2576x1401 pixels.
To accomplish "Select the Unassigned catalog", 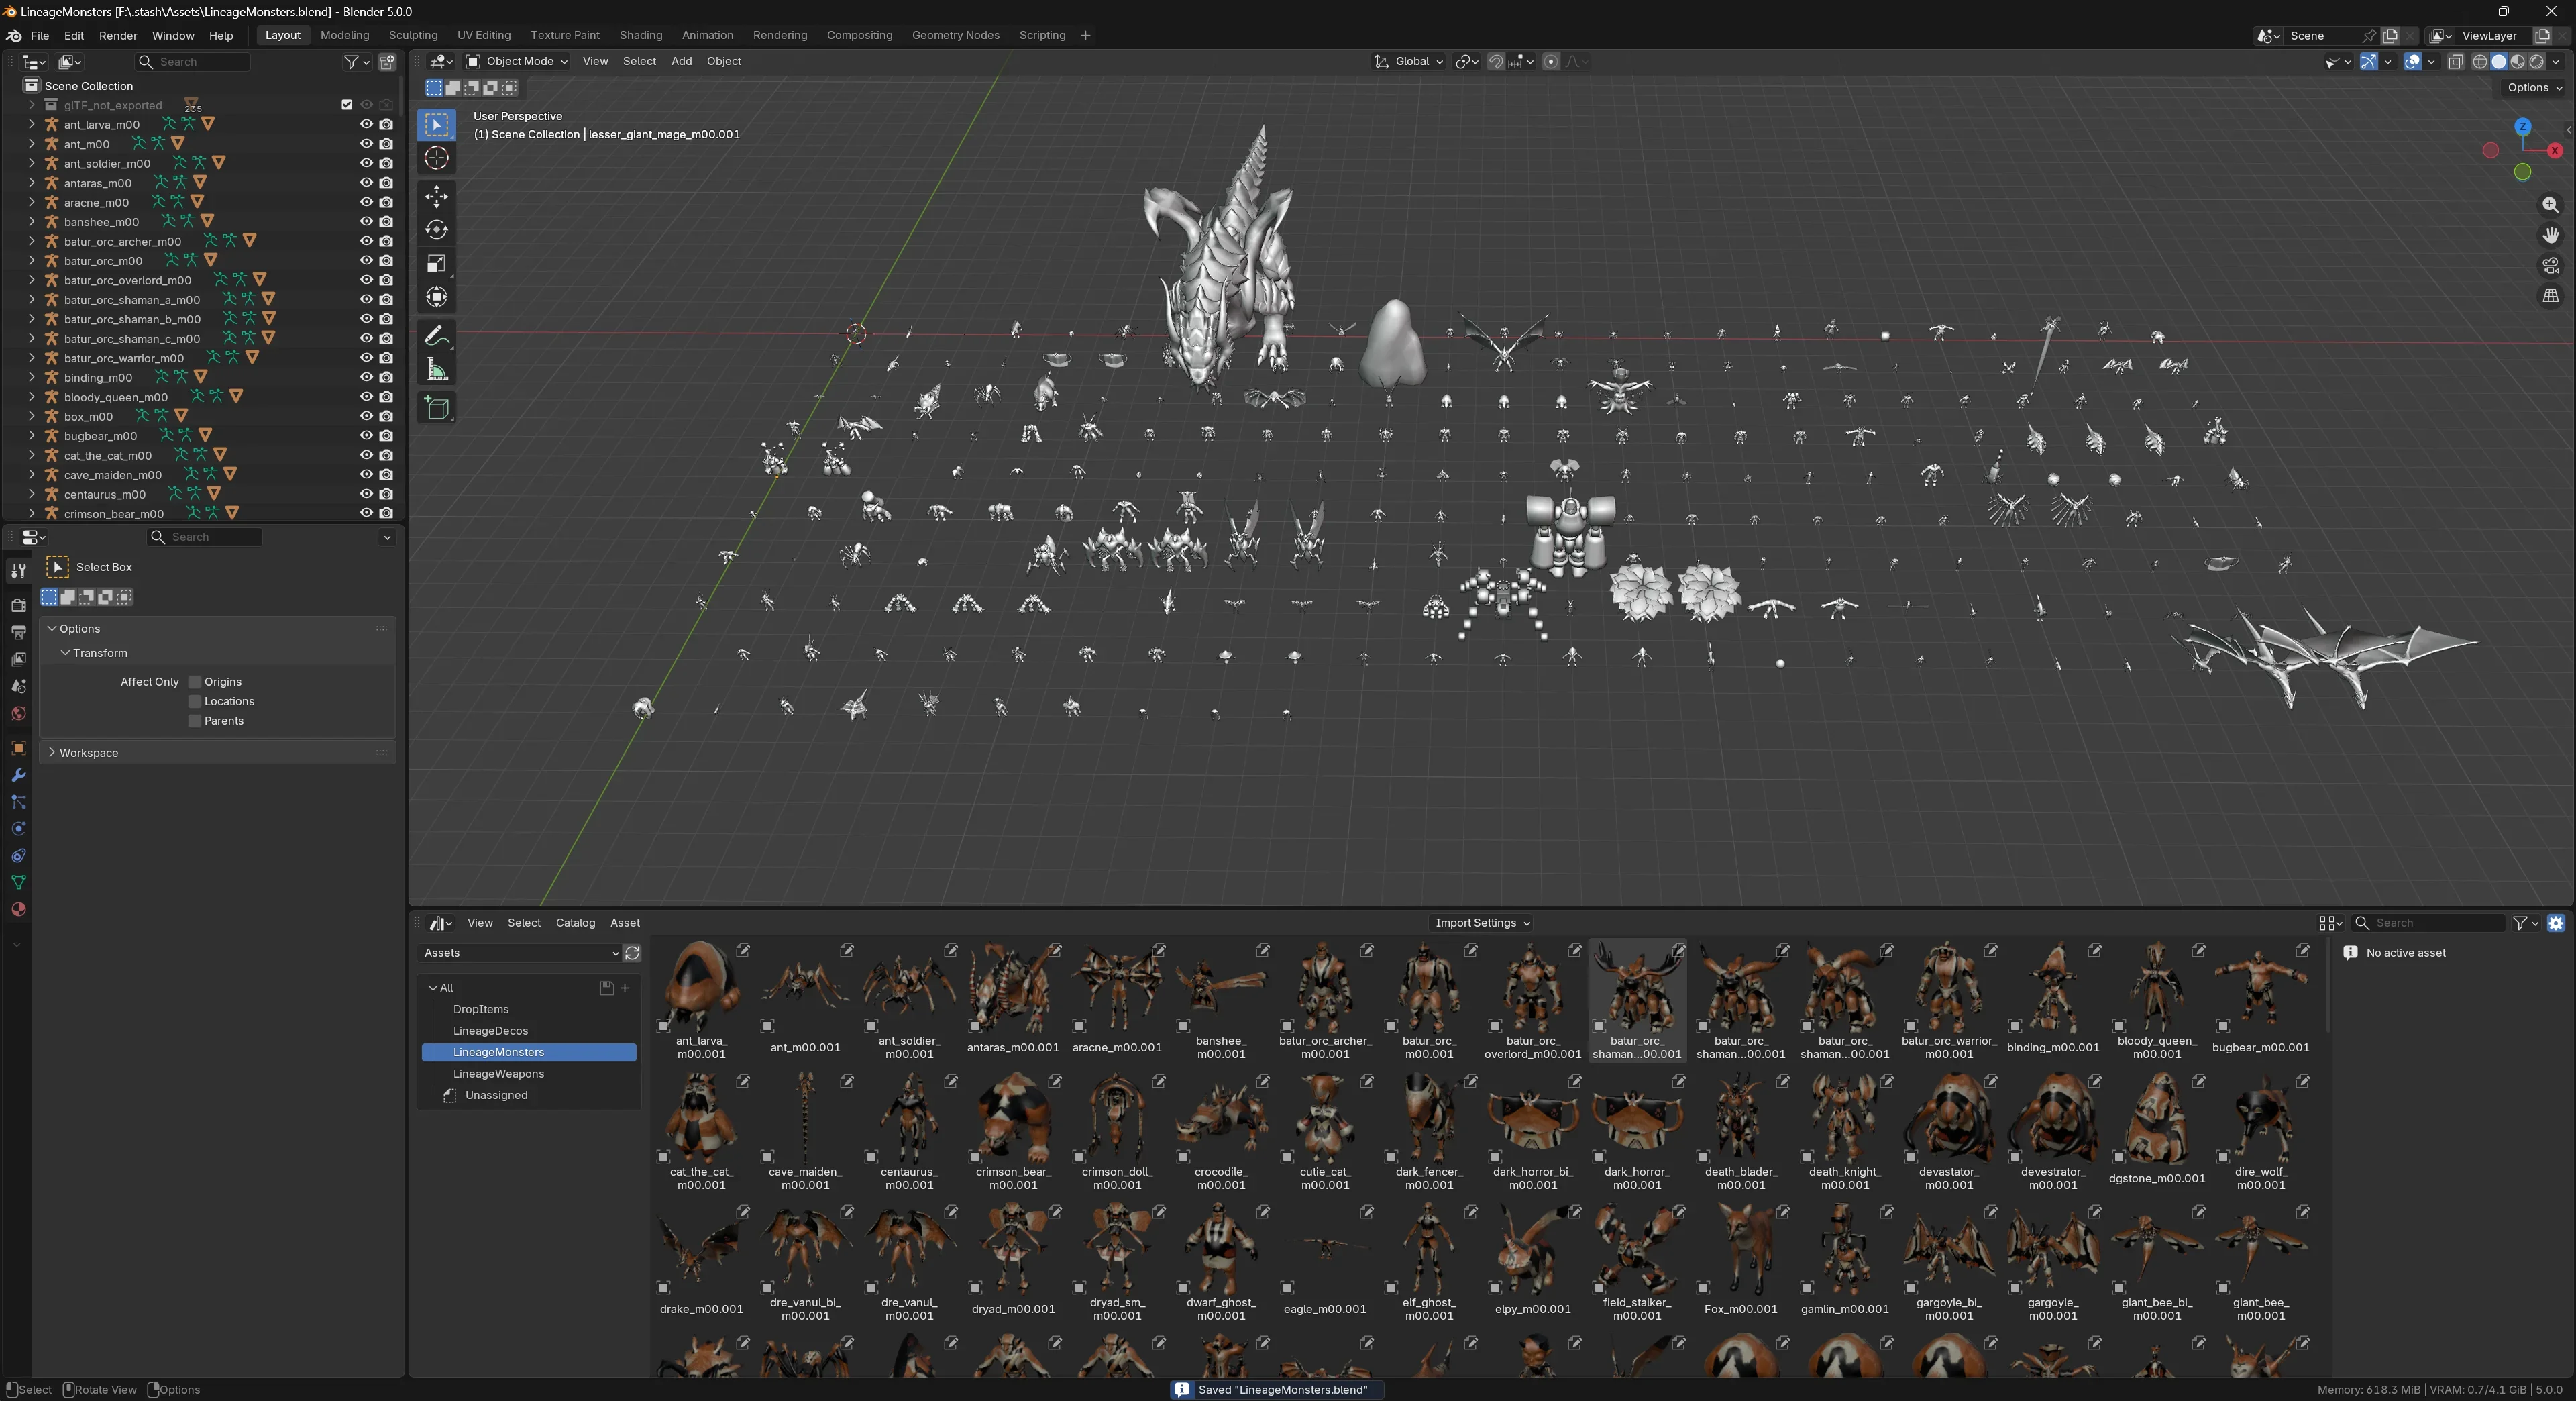I will point(529,1096).
